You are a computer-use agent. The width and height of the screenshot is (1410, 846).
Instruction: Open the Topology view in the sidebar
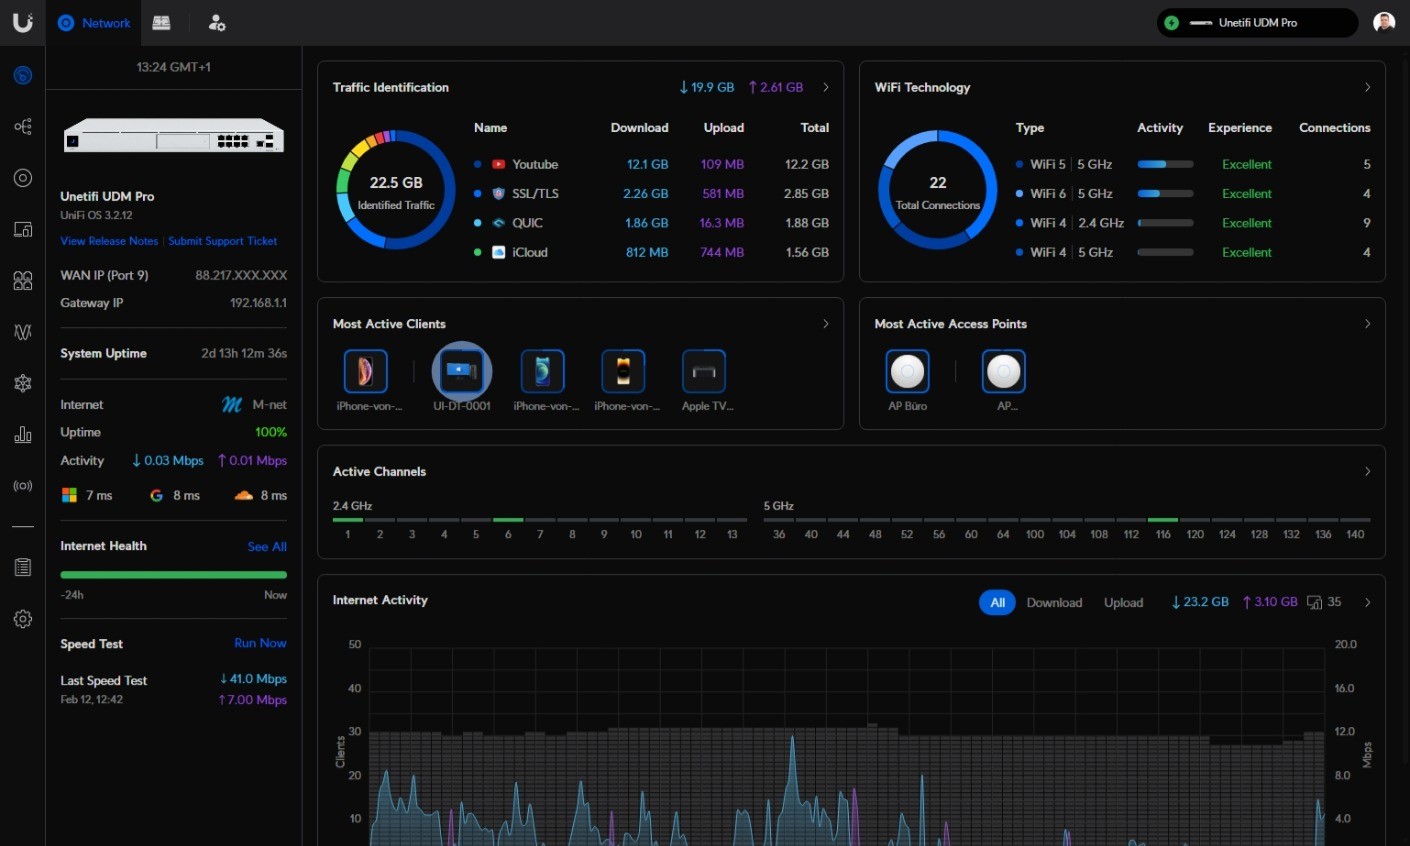(23, 127)
